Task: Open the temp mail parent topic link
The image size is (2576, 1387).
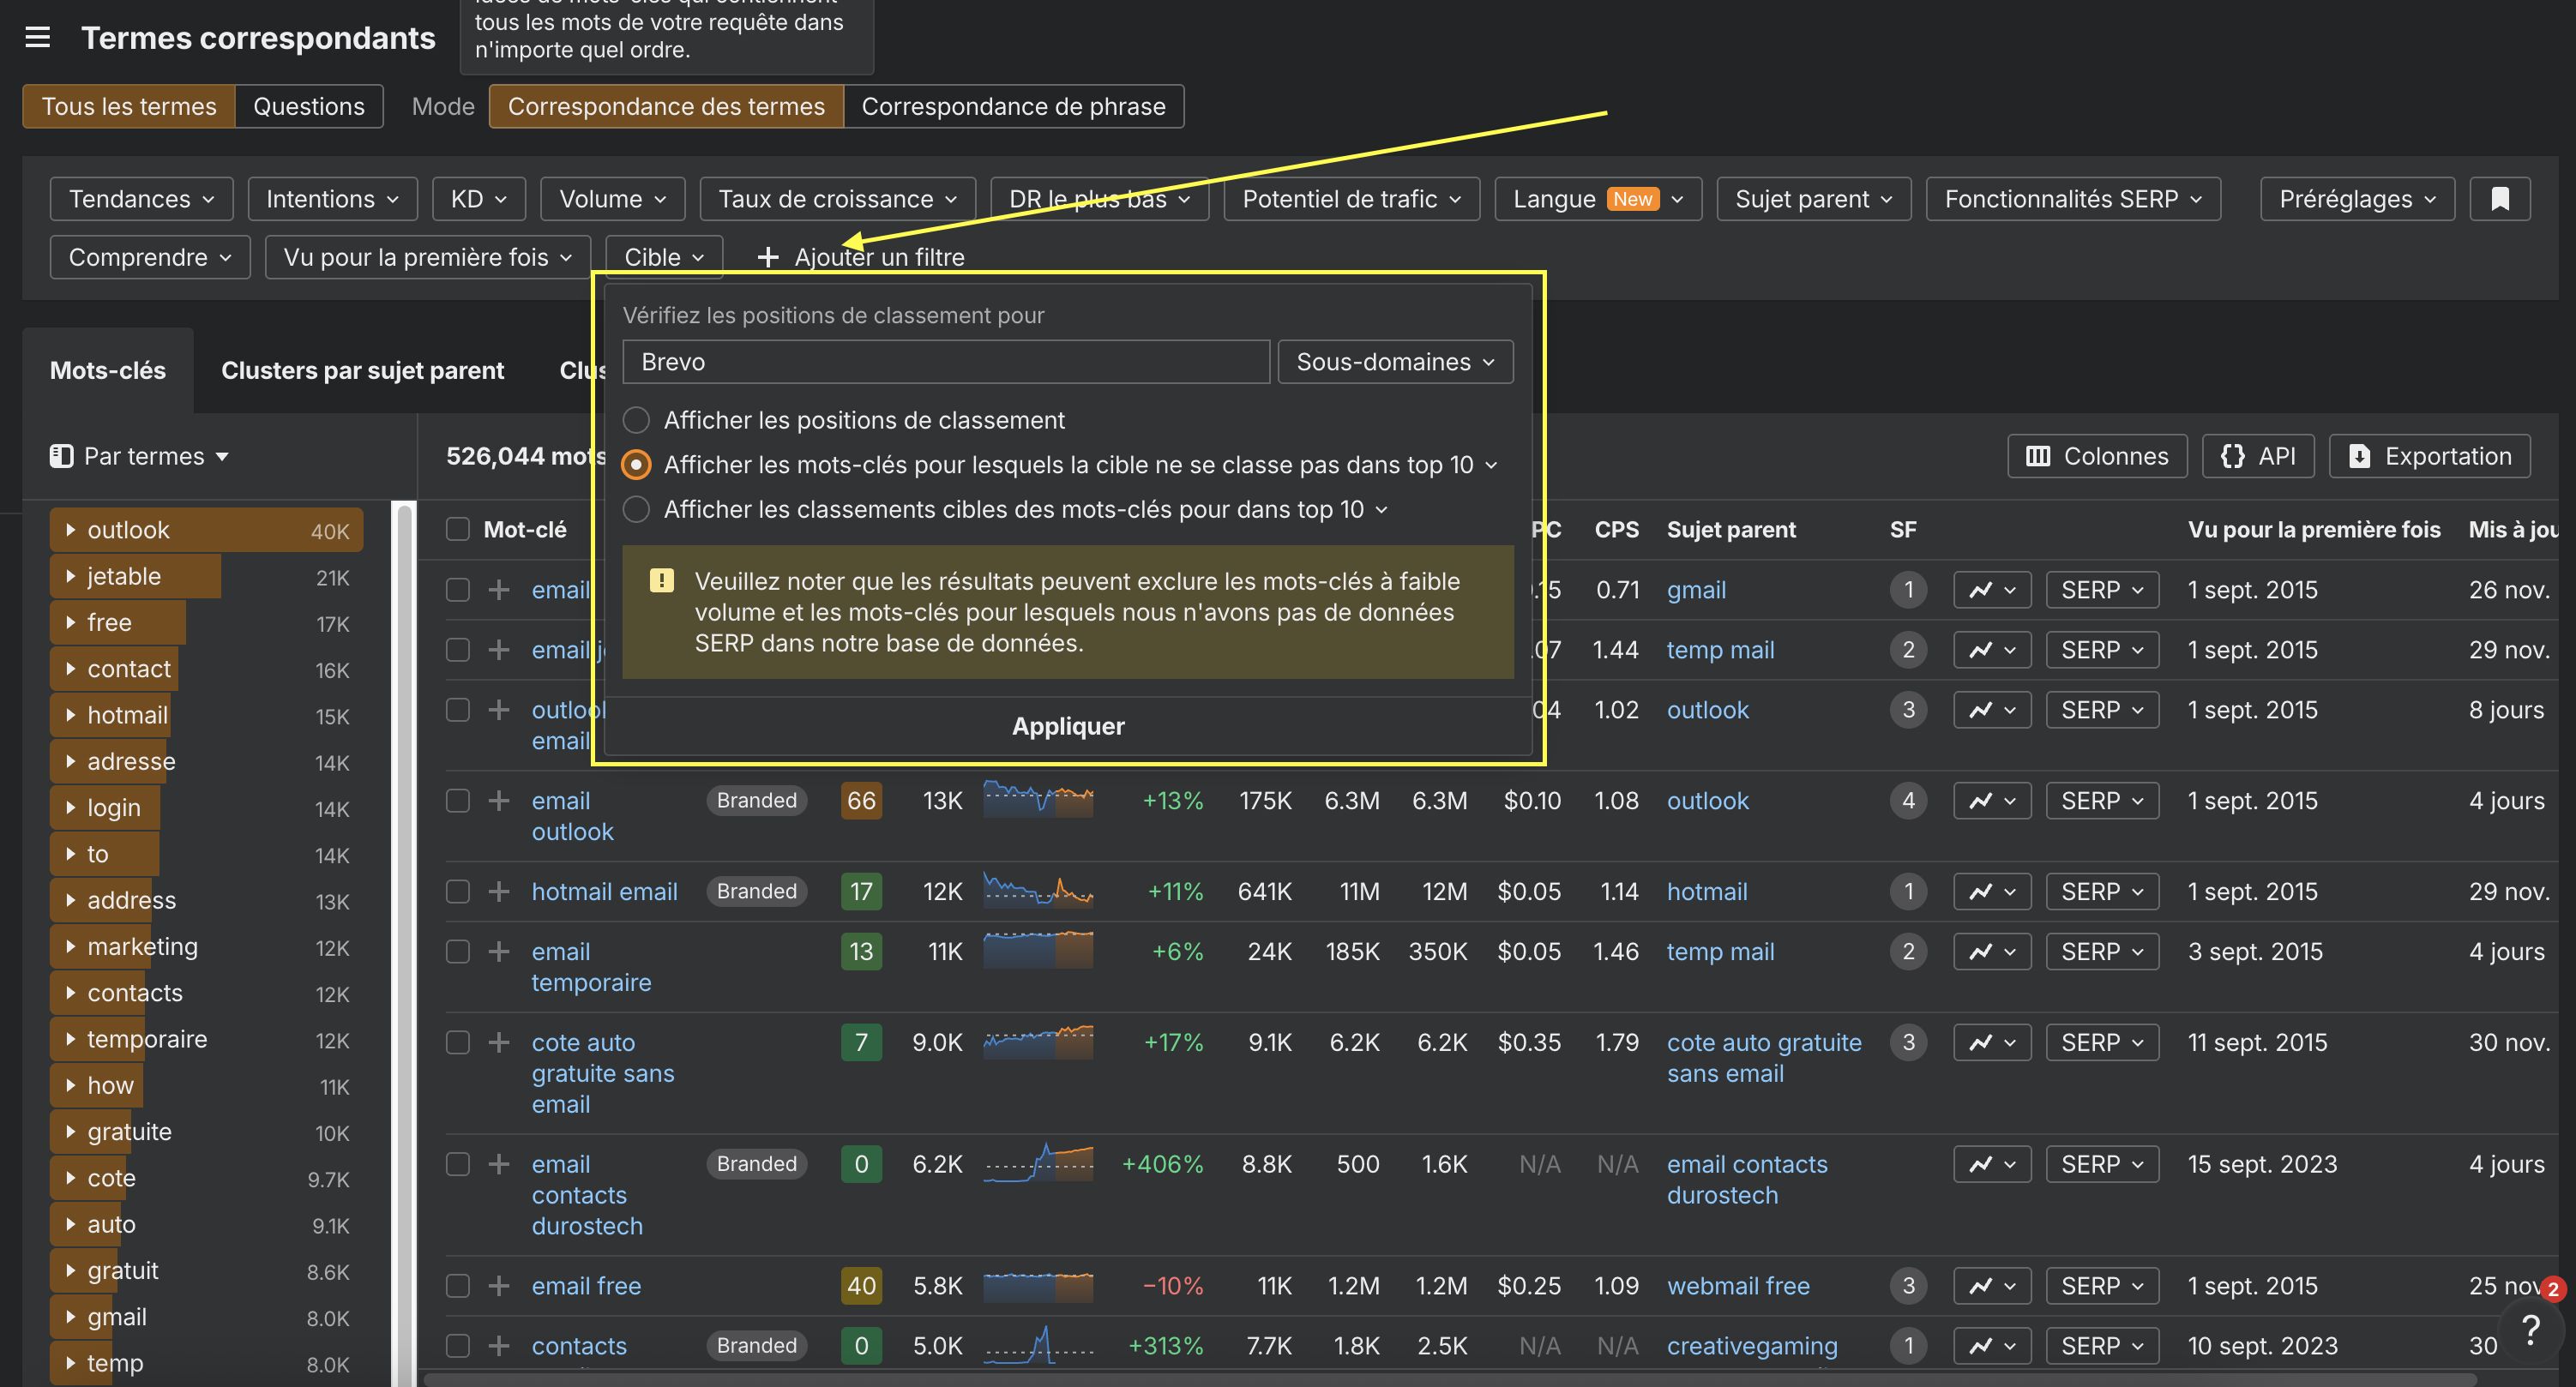Action: tap(1720, 649)
